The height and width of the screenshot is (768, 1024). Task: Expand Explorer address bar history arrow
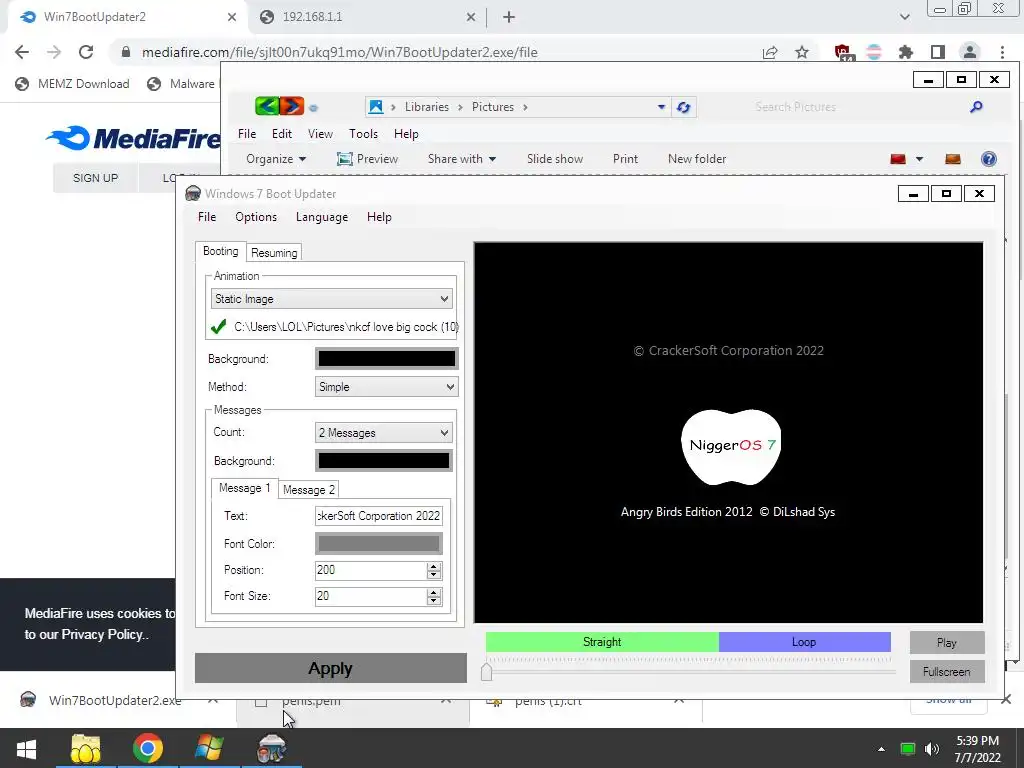661,107
